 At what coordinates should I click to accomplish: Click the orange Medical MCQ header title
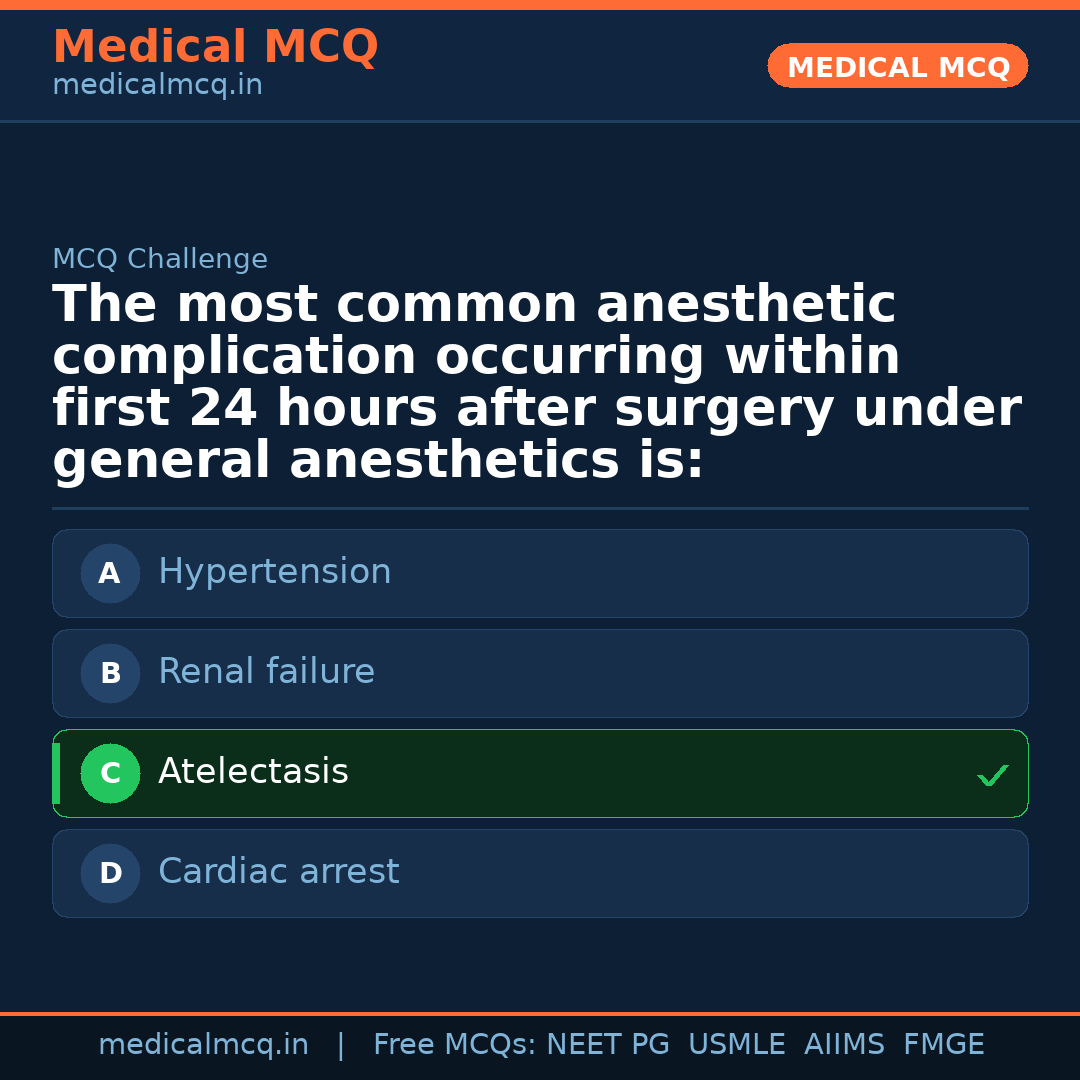pyautogui.click(x=215, y=47)
